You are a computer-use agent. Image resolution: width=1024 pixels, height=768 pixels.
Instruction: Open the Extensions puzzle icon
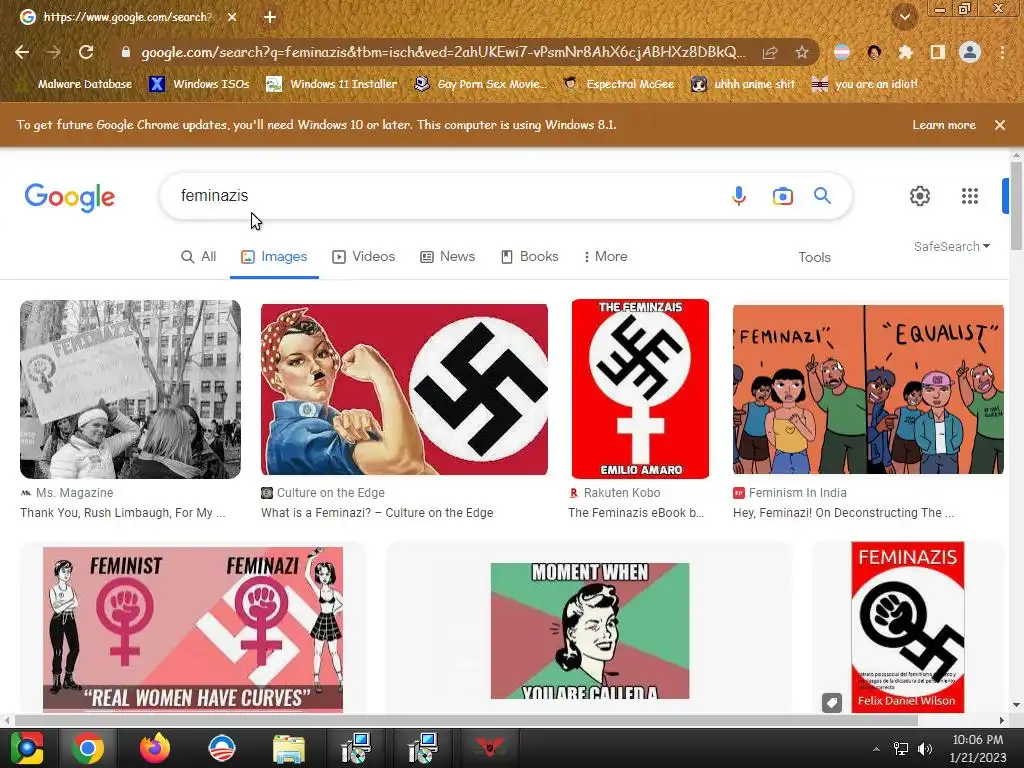pyautogui.click(x=905, y=52)
